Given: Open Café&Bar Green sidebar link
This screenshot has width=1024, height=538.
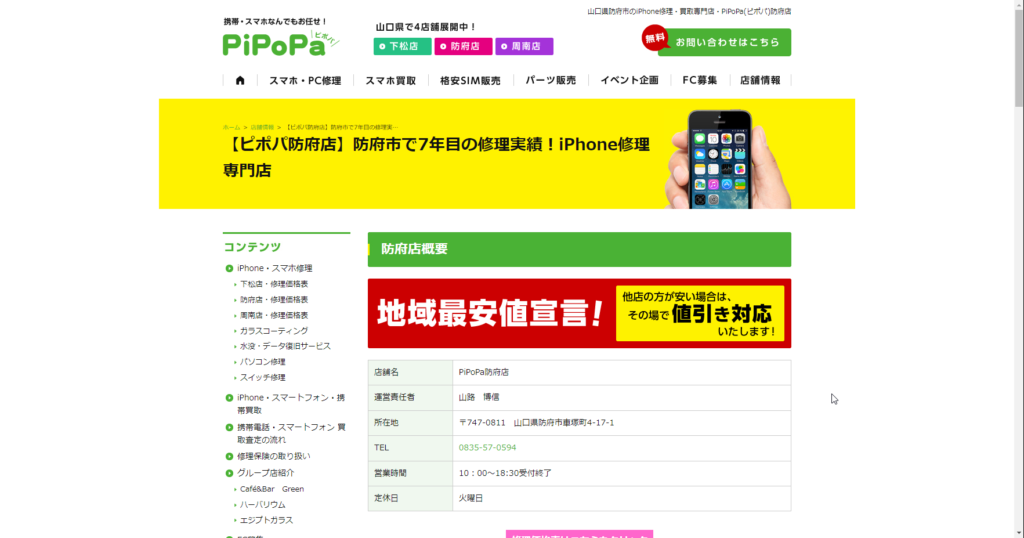Looking at the screenshot, I should click(272, 489).
